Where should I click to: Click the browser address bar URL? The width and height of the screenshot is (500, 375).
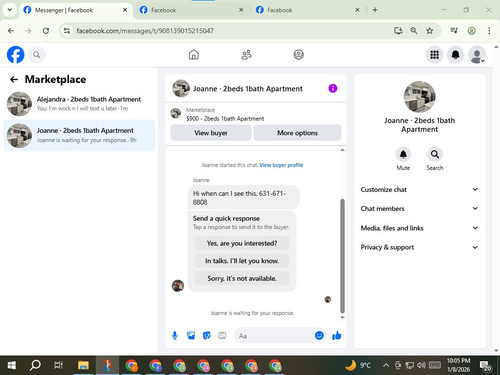pos(145,31)
